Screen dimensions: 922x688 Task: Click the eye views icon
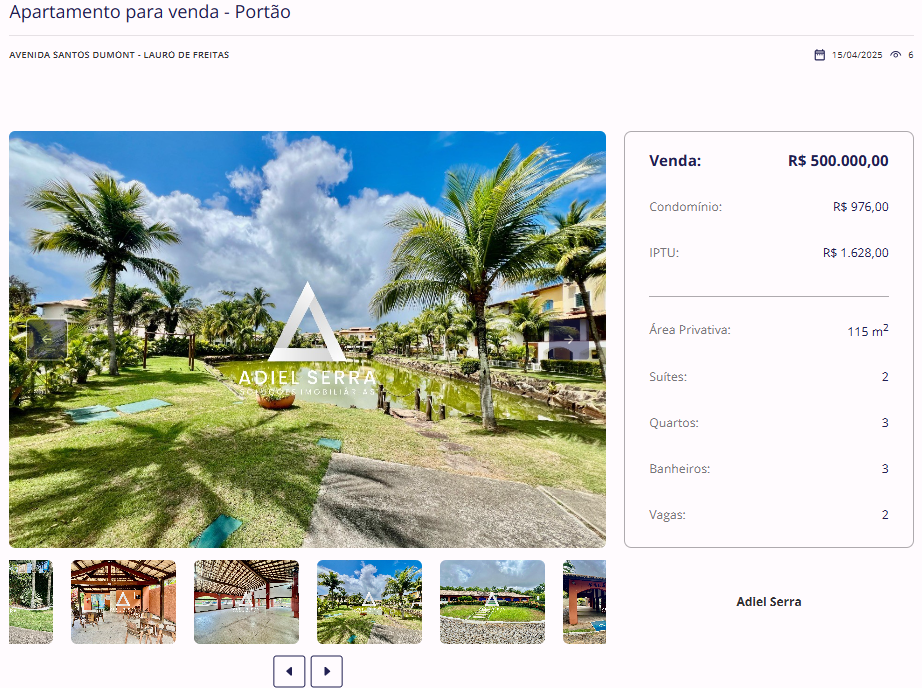click(x=896, y=55)
